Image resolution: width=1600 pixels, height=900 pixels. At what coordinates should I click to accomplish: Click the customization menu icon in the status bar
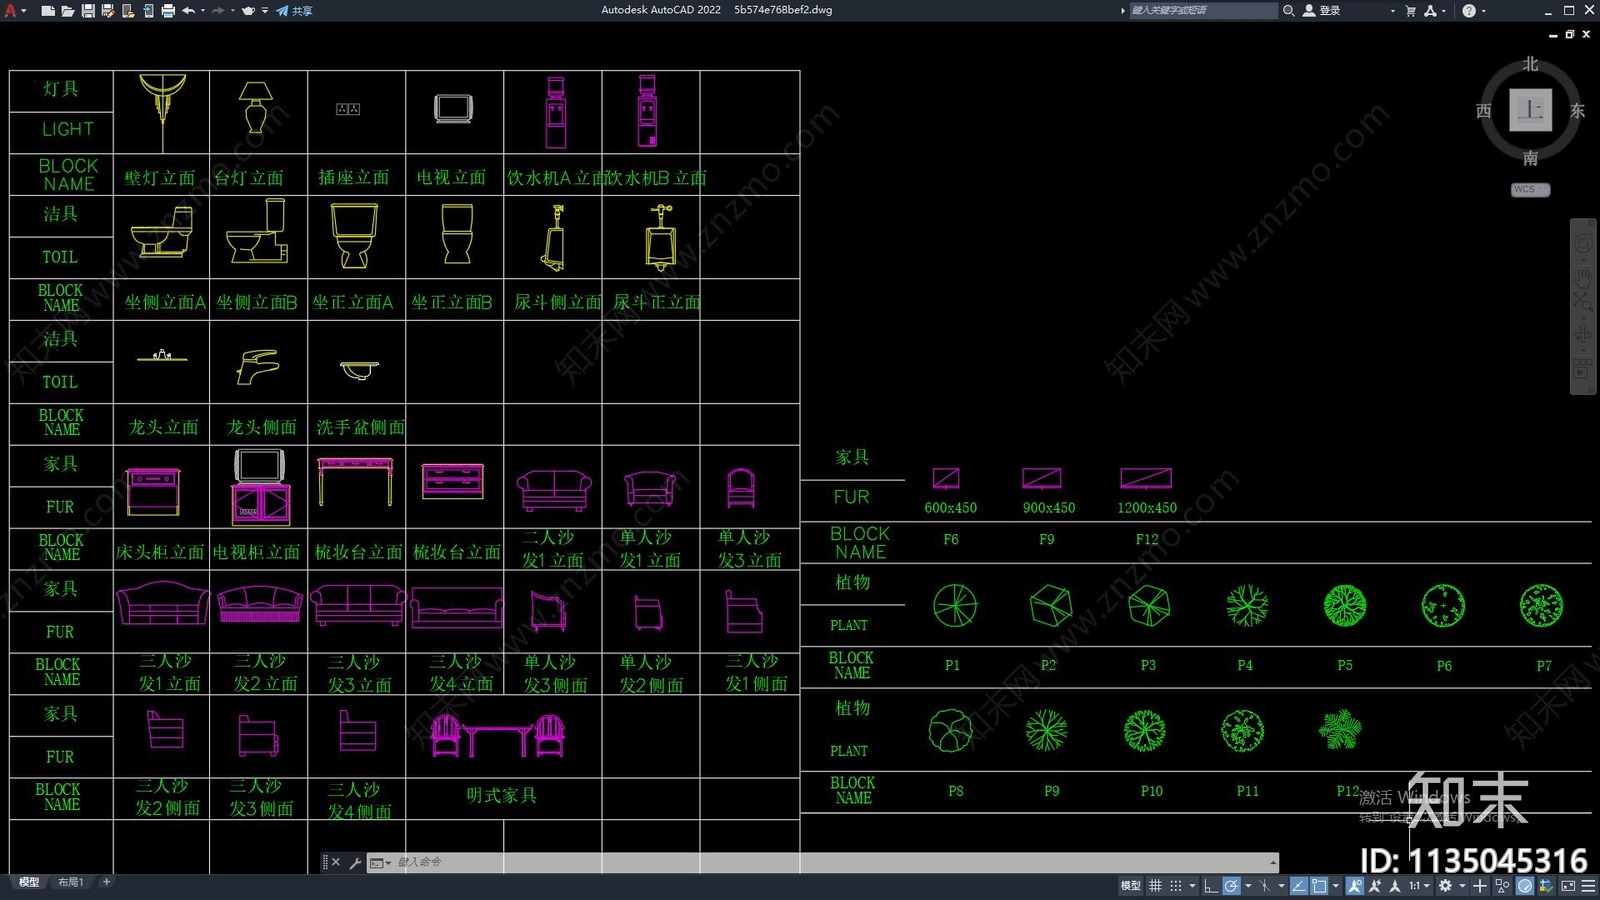[1588, 886]
